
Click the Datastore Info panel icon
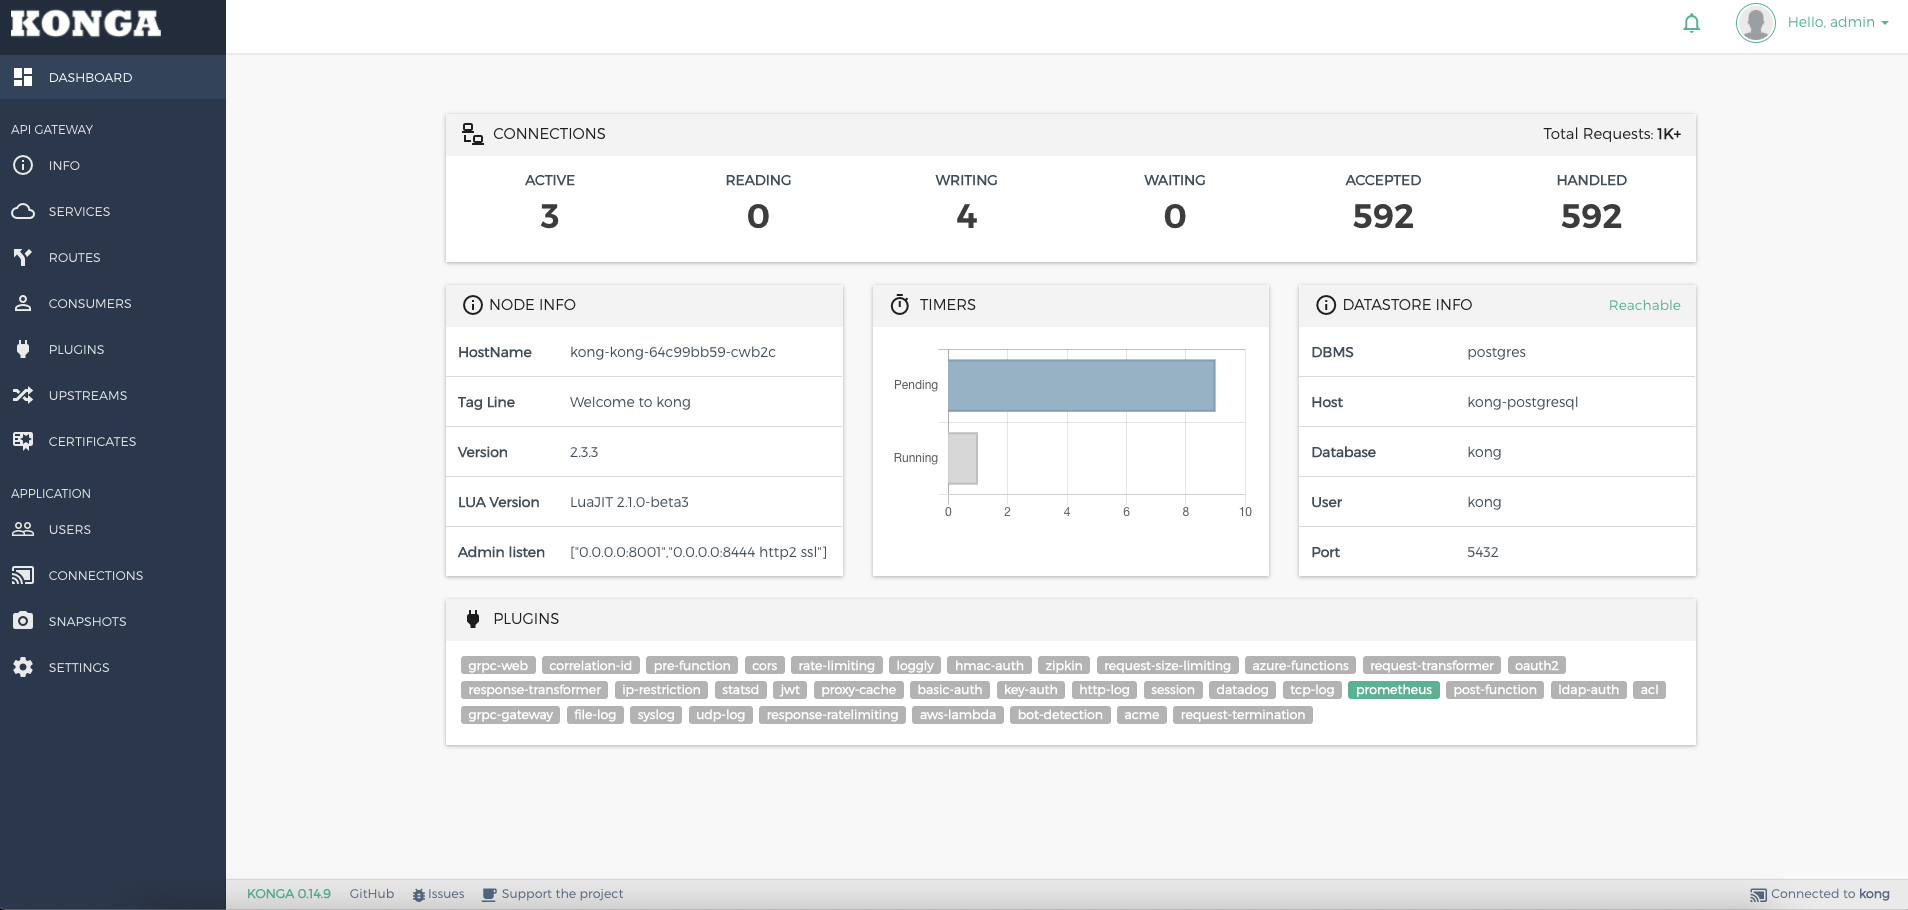click(1325, 305)
